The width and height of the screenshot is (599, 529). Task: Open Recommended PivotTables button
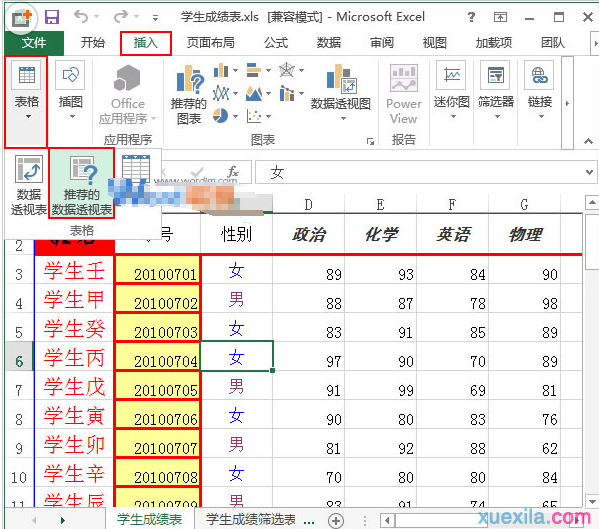point(81,184)
